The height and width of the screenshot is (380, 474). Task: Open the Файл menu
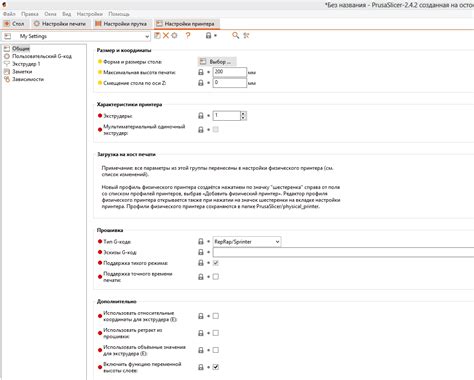click(9, 14)
